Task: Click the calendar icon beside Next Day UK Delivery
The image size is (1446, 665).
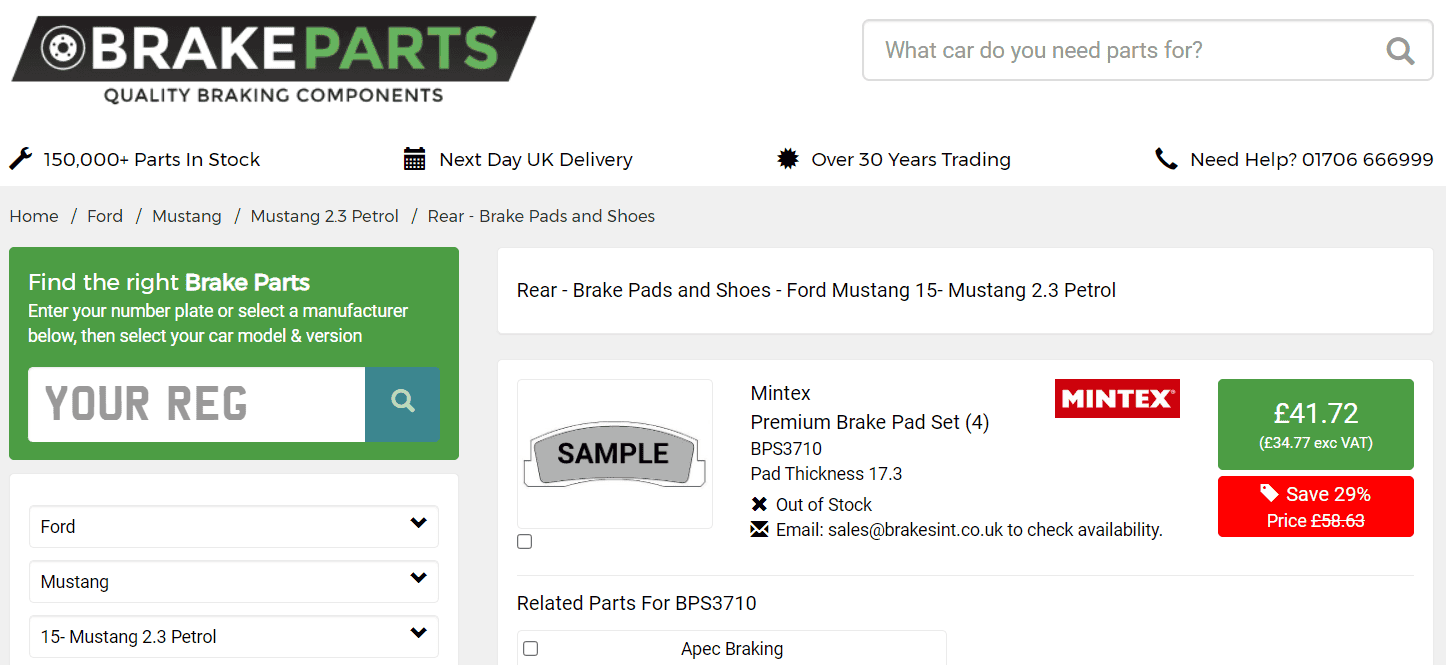Action: click(x=414, y=159)
